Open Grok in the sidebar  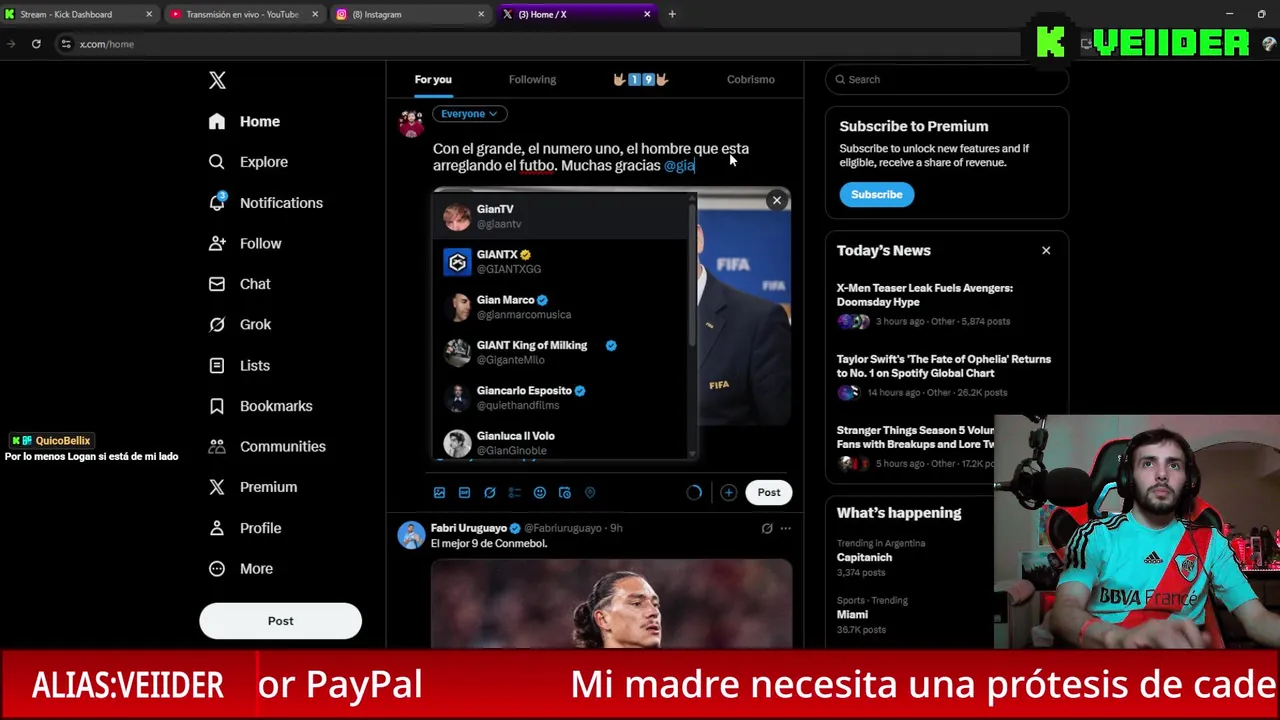241,324
